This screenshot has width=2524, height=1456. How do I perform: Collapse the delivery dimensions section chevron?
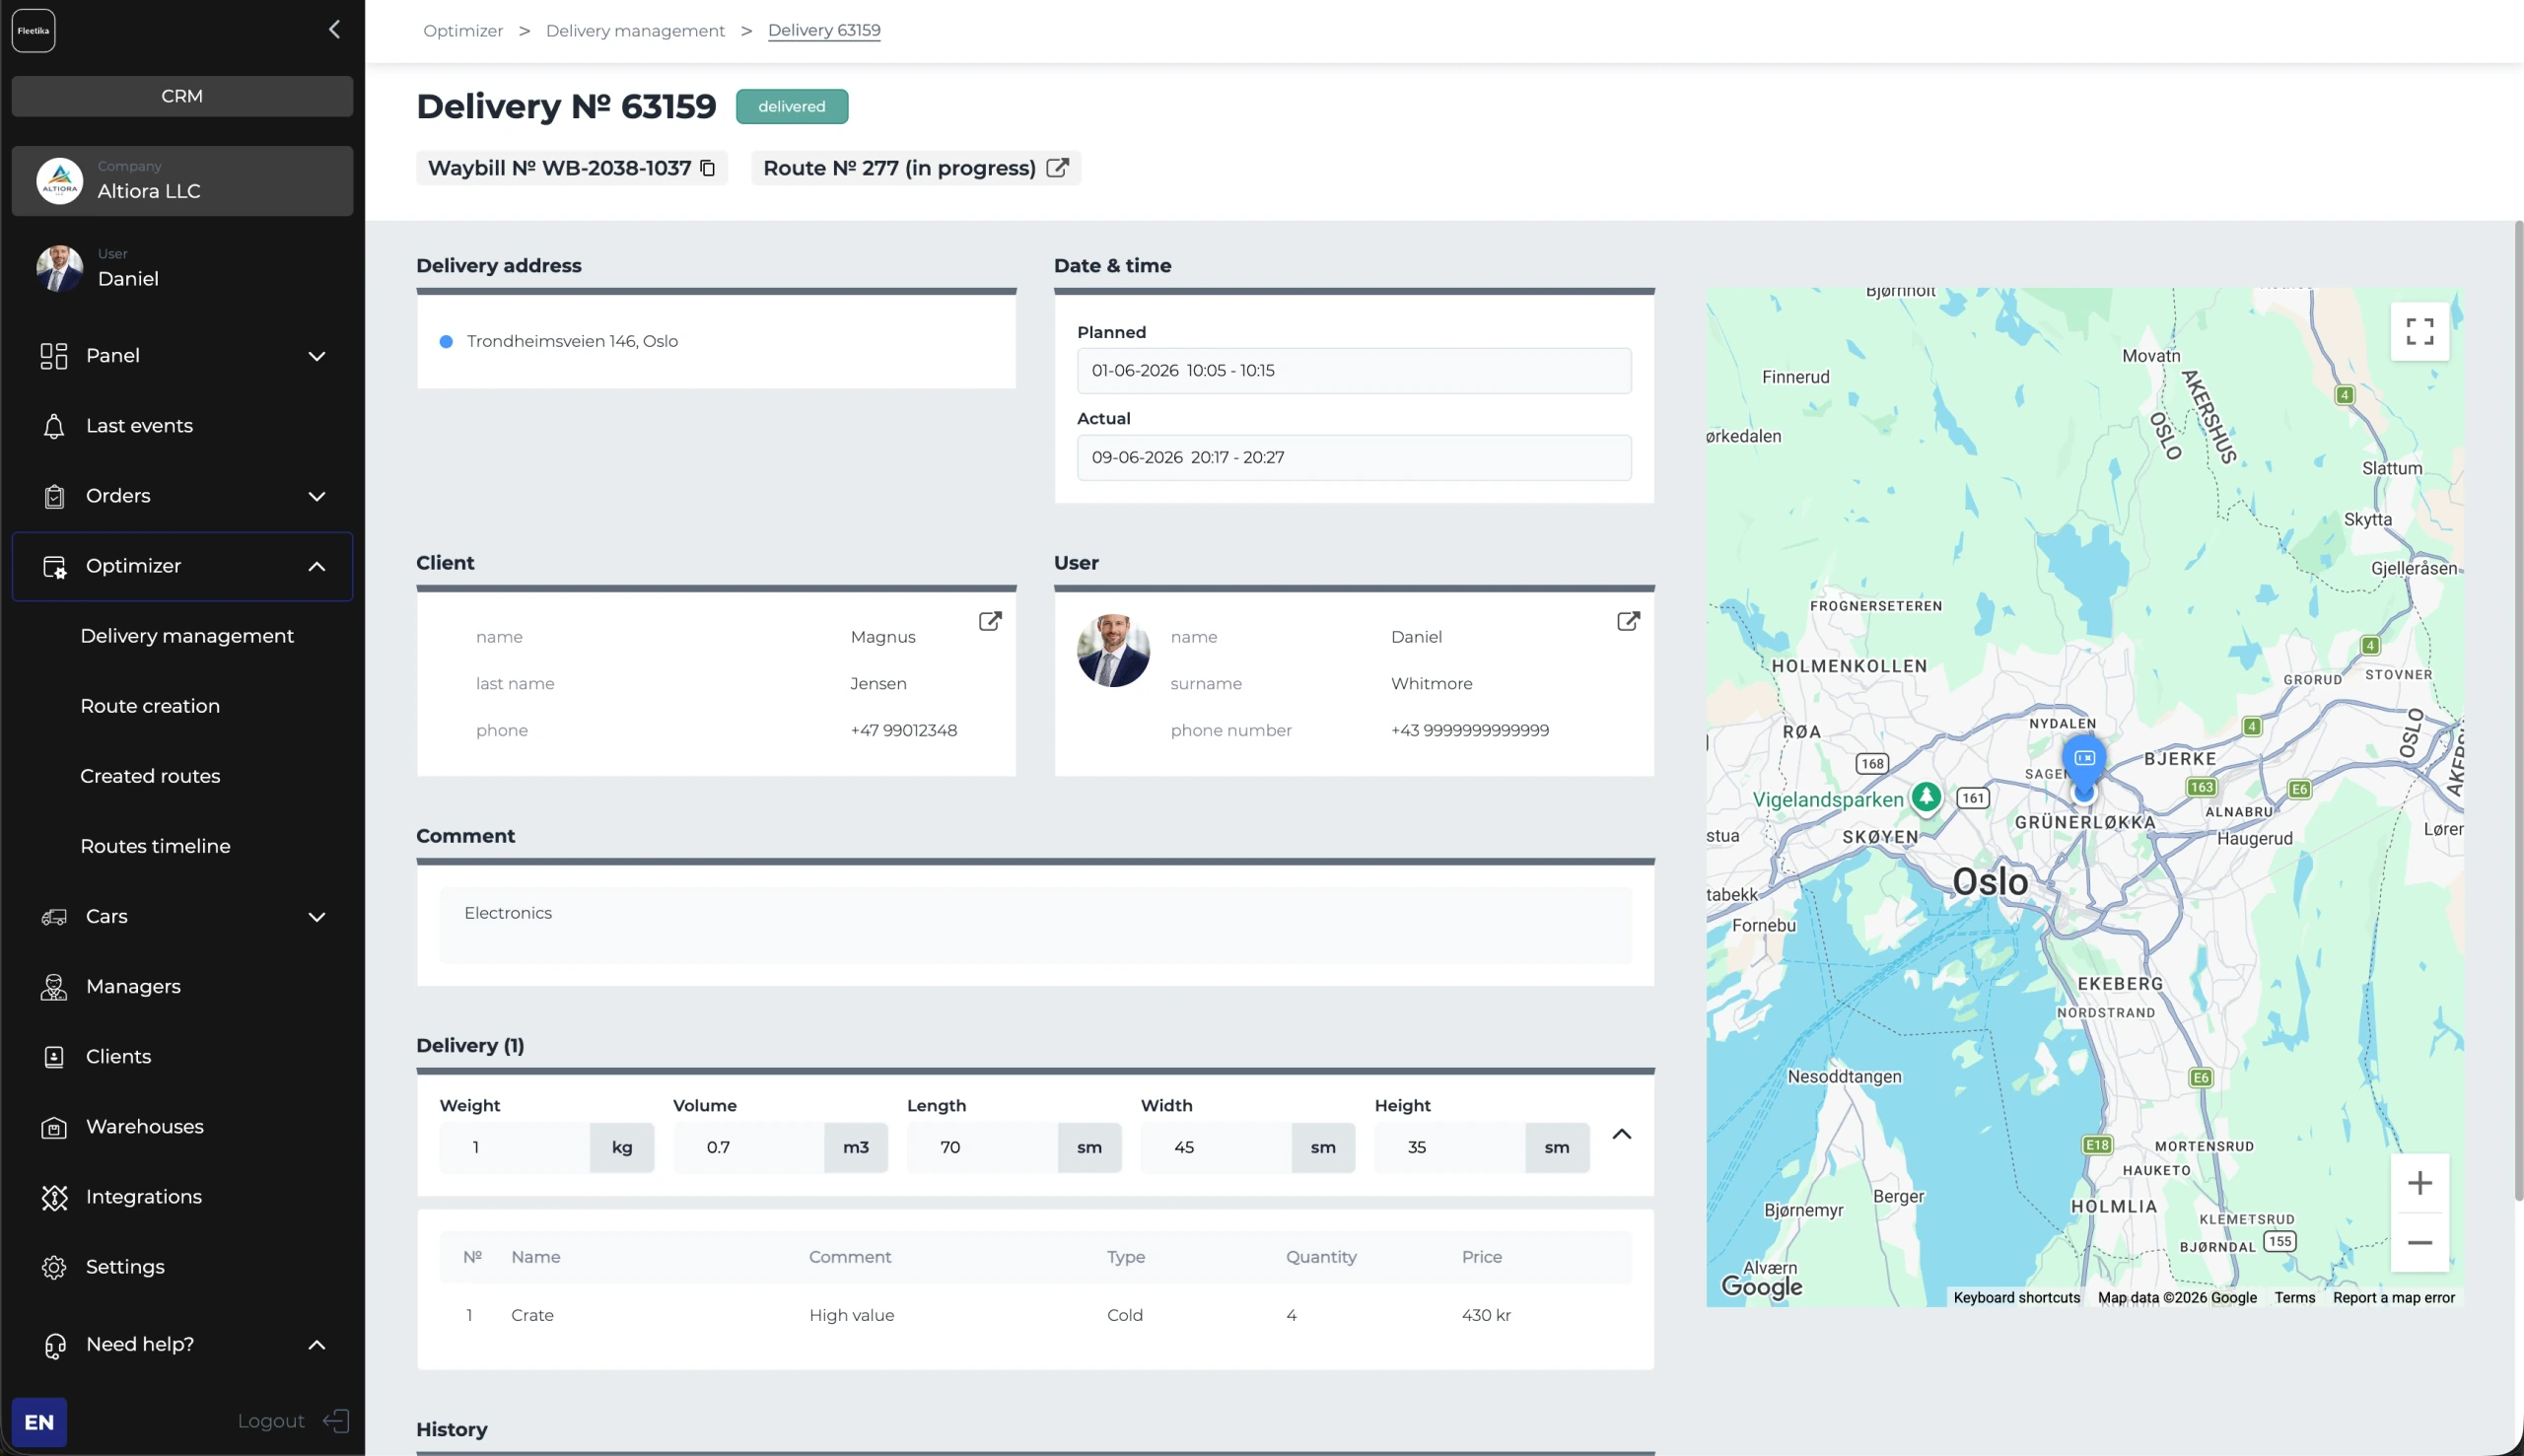1622,1134
